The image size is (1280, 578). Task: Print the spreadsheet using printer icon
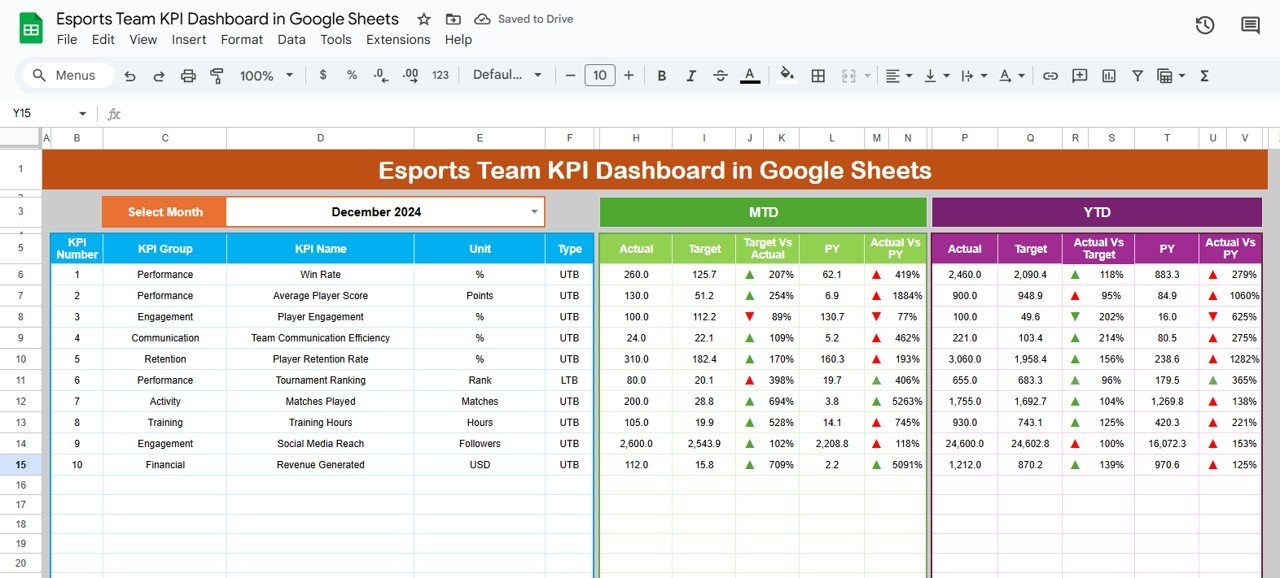tap(188, 75)
